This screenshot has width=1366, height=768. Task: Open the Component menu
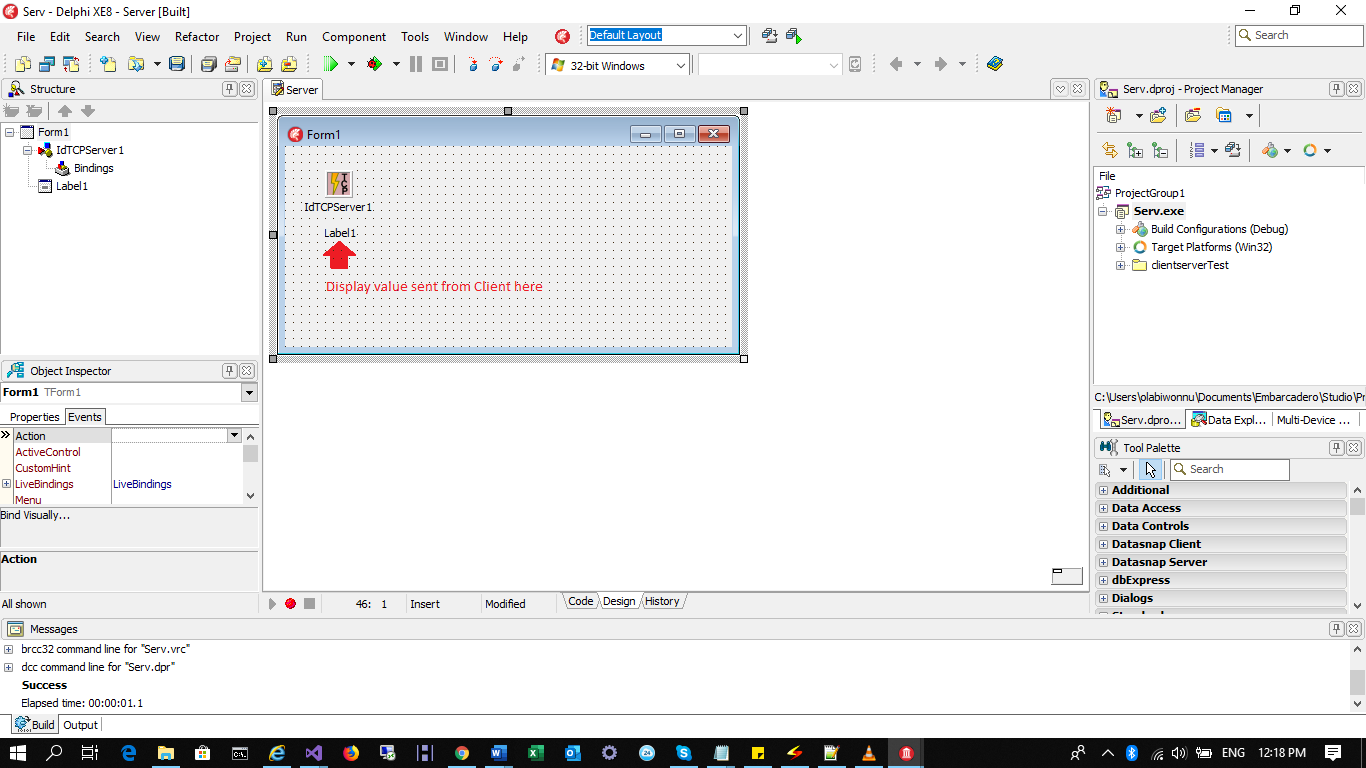(x=354, y=36)
